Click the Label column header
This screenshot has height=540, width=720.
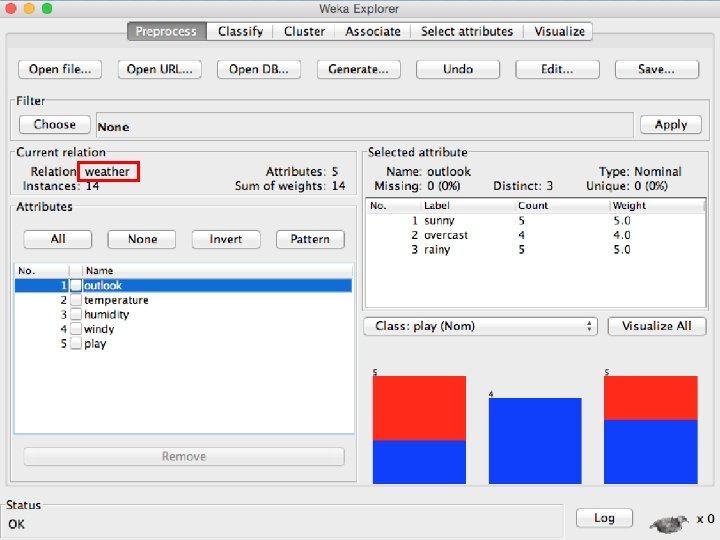468,206
